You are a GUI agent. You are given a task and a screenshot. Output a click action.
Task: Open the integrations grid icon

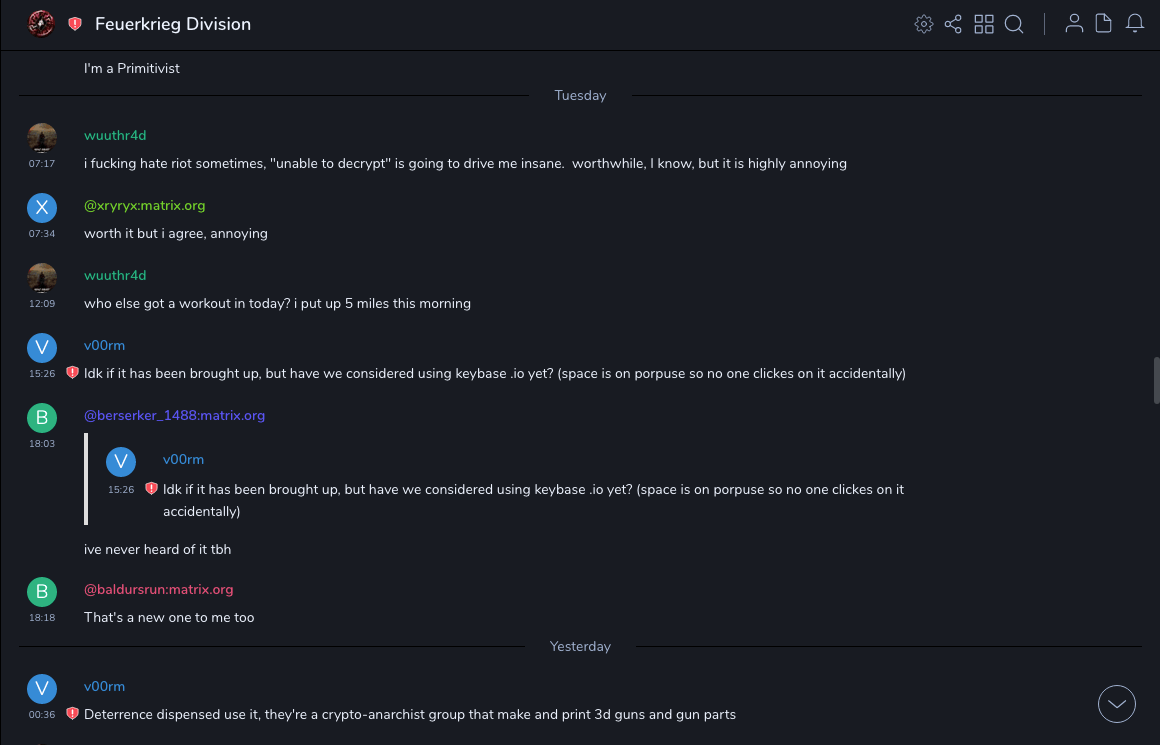click(x=984, y=24)
